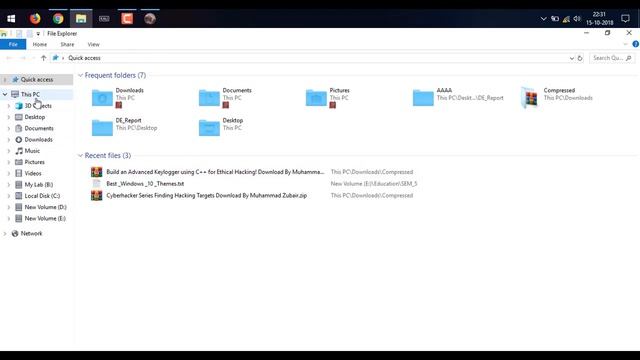Select the Compressed folder icon
The height and width of the screenshot is (360, 640).
pos(530,98)
